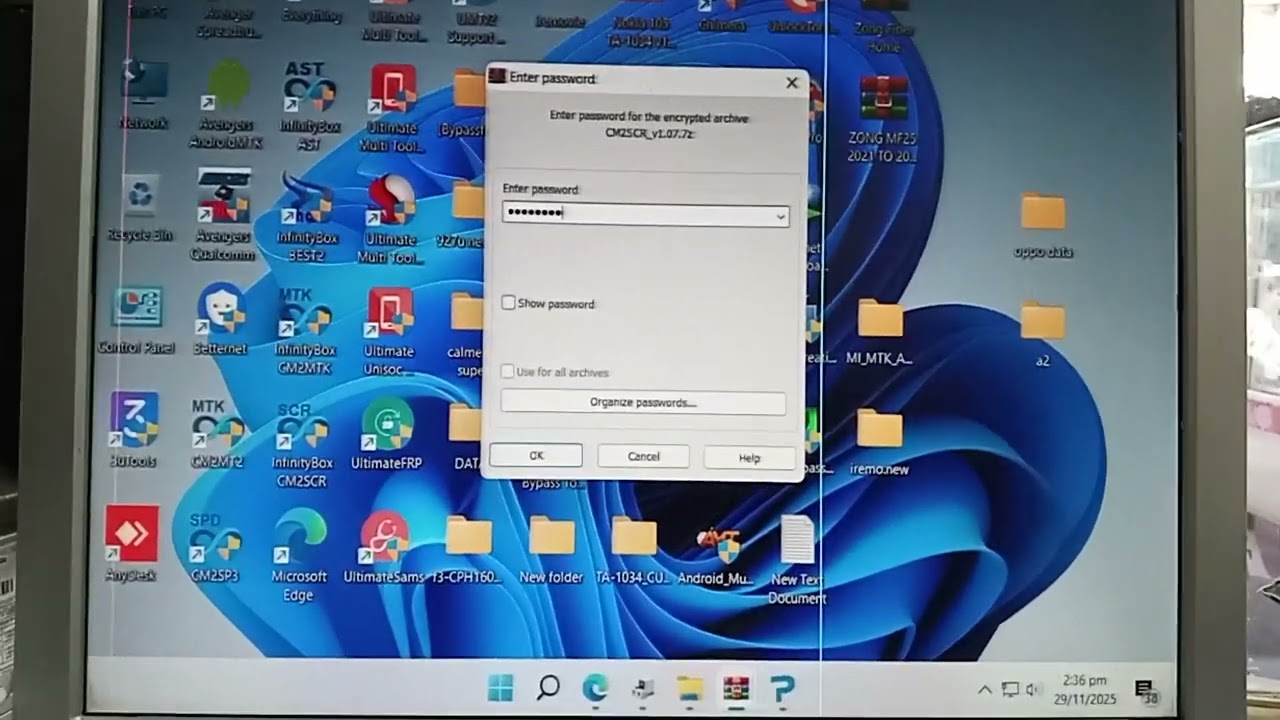Open the ZONG MF25 WinRAR archive

pyautogui.click(x=883, y=119)
